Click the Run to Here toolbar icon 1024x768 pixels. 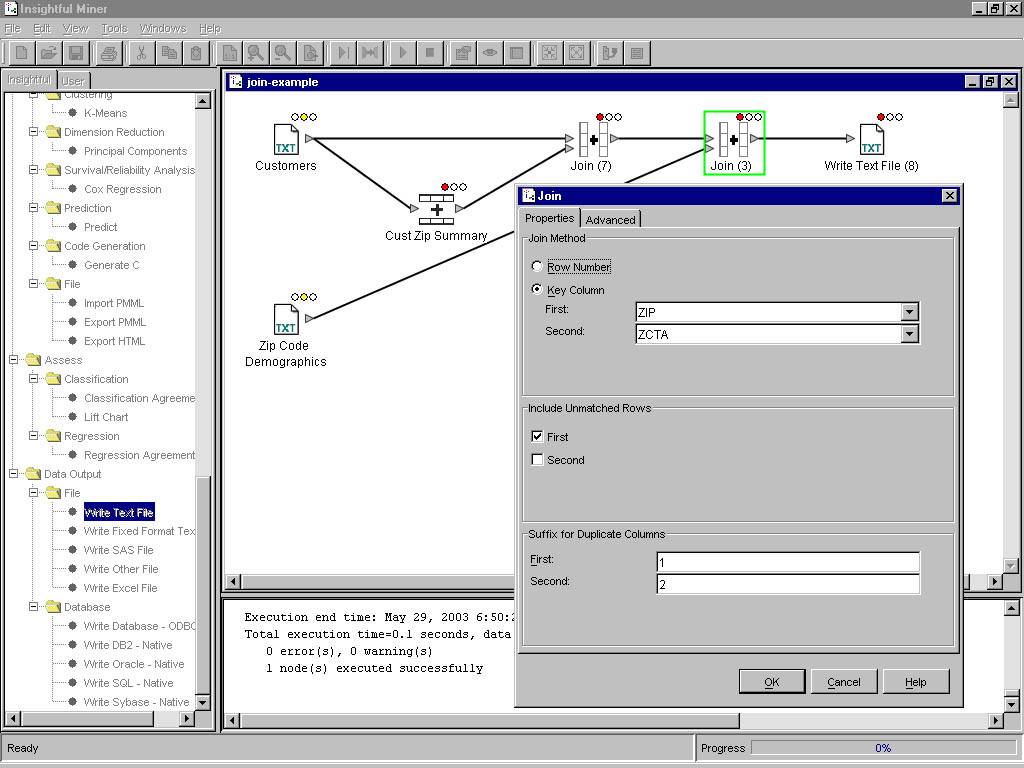pyautogui.click(x=343, y=53)
